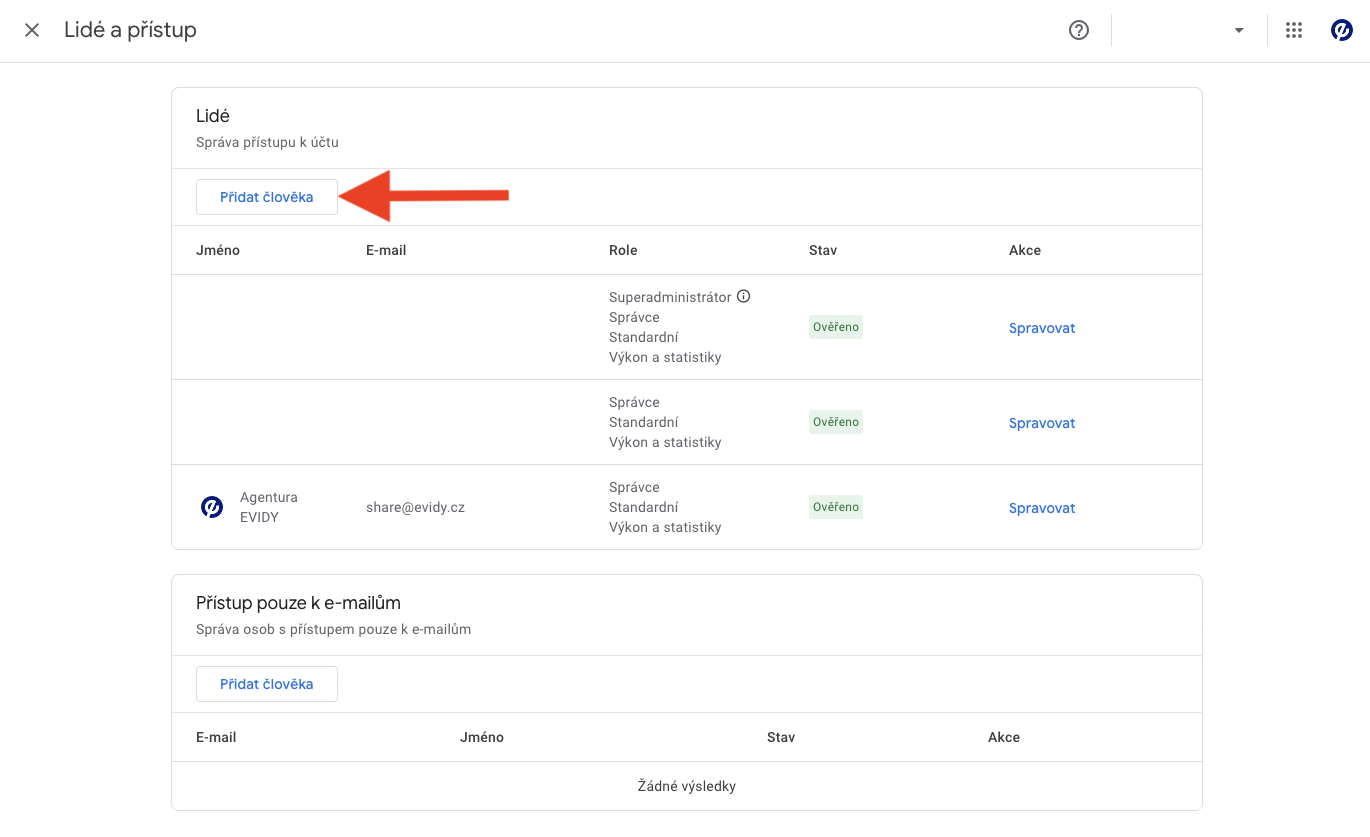Click the Role column header
The height and width of the screenshot is (837, 1370).
(x=623, y=250)
